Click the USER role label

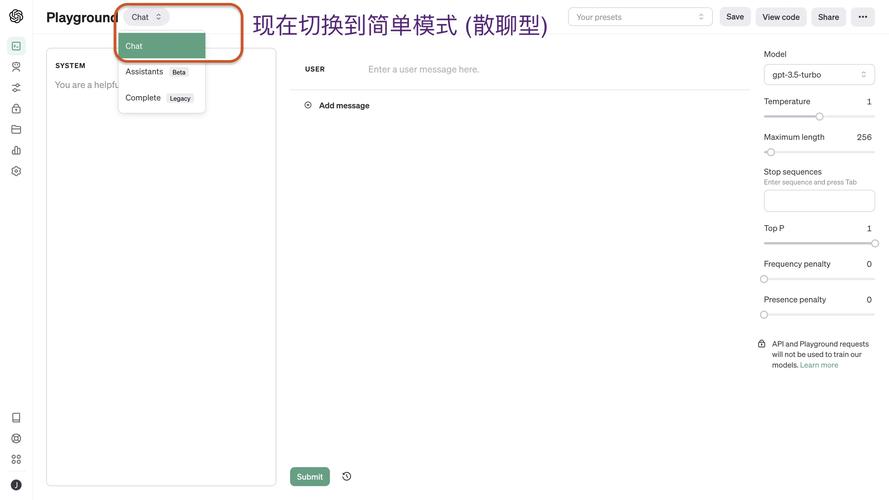315,69
